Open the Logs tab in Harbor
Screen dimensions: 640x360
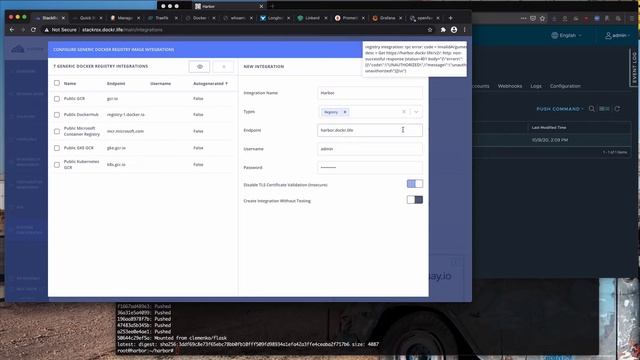tap(536, 86)
